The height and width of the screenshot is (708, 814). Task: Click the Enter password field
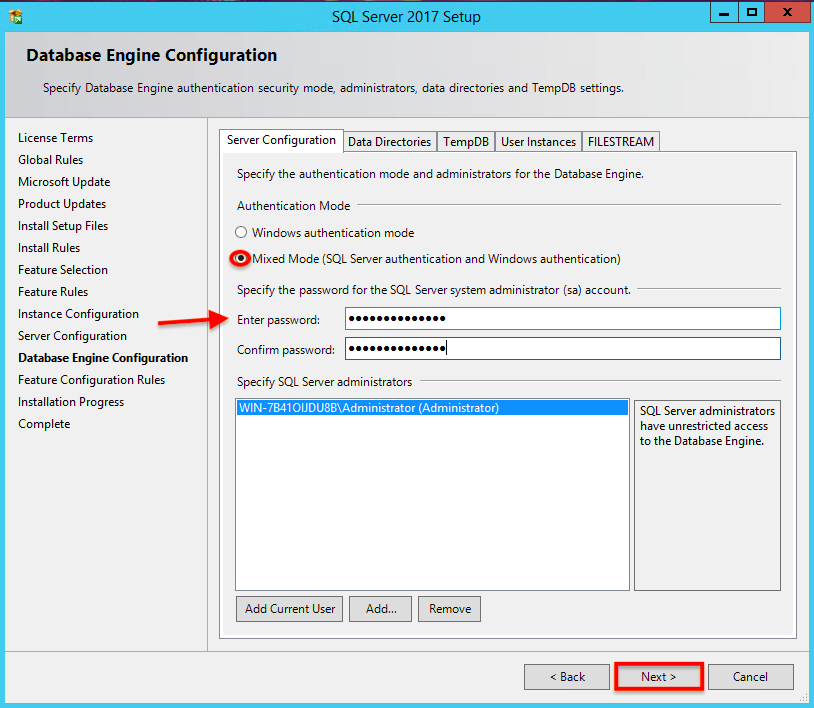[563, 319]
